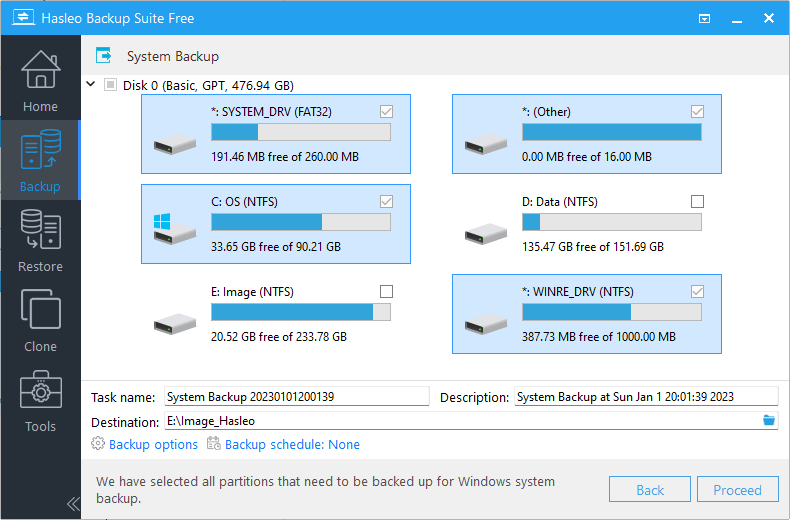Screen dimensions: 790x520
Task: Click the folder browse icon for Destination
Action: 769,421
